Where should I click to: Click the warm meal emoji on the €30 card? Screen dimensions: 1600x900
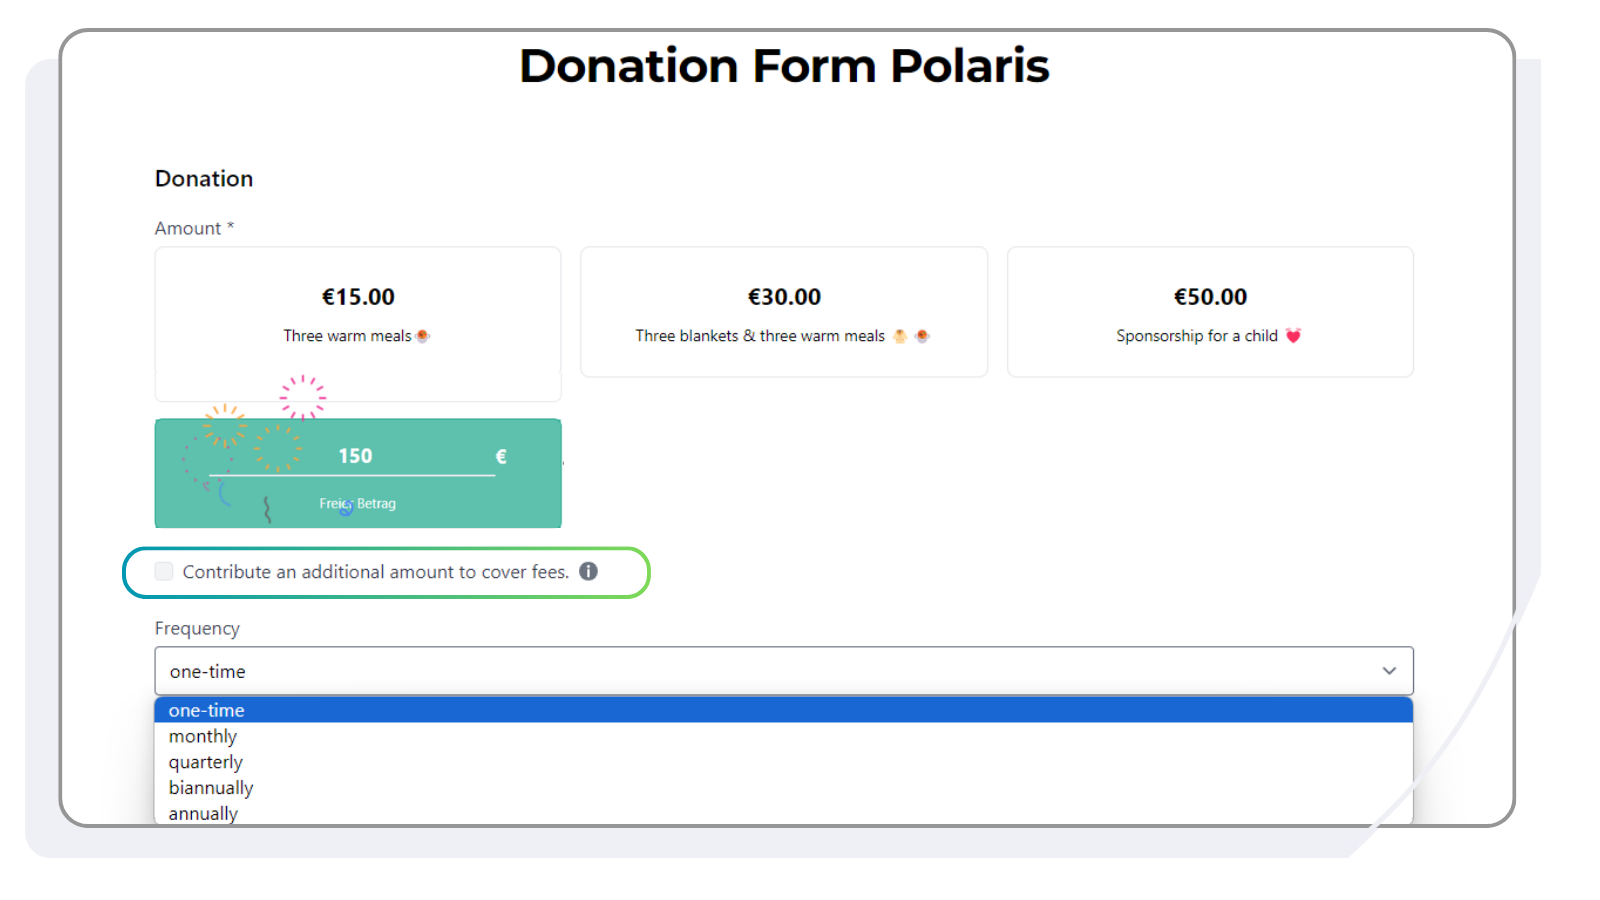click(922, 336)
